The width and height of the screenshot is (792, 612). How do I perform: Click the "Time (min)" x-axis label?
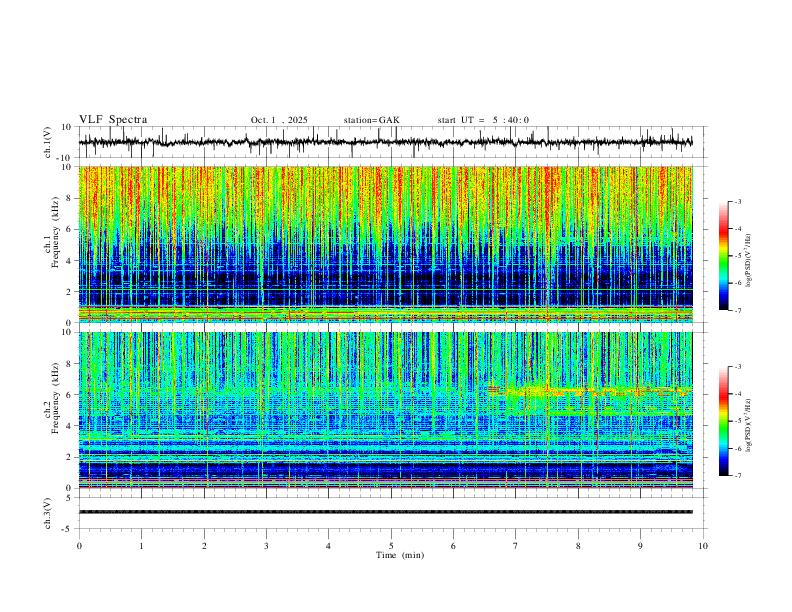click(x=400, y=555)
